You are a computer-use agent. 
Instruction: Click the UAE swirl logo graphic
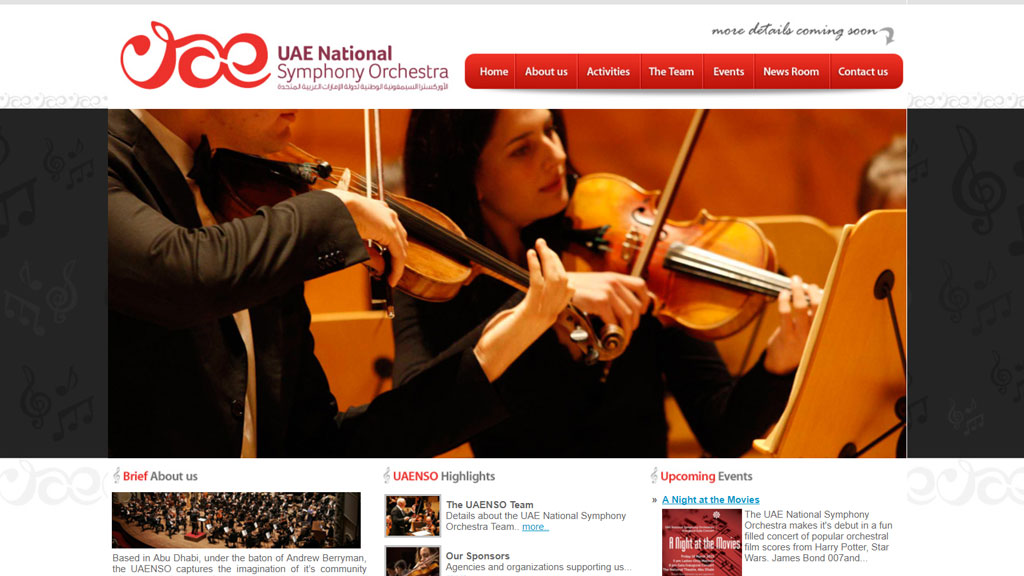tap(195, 55)
